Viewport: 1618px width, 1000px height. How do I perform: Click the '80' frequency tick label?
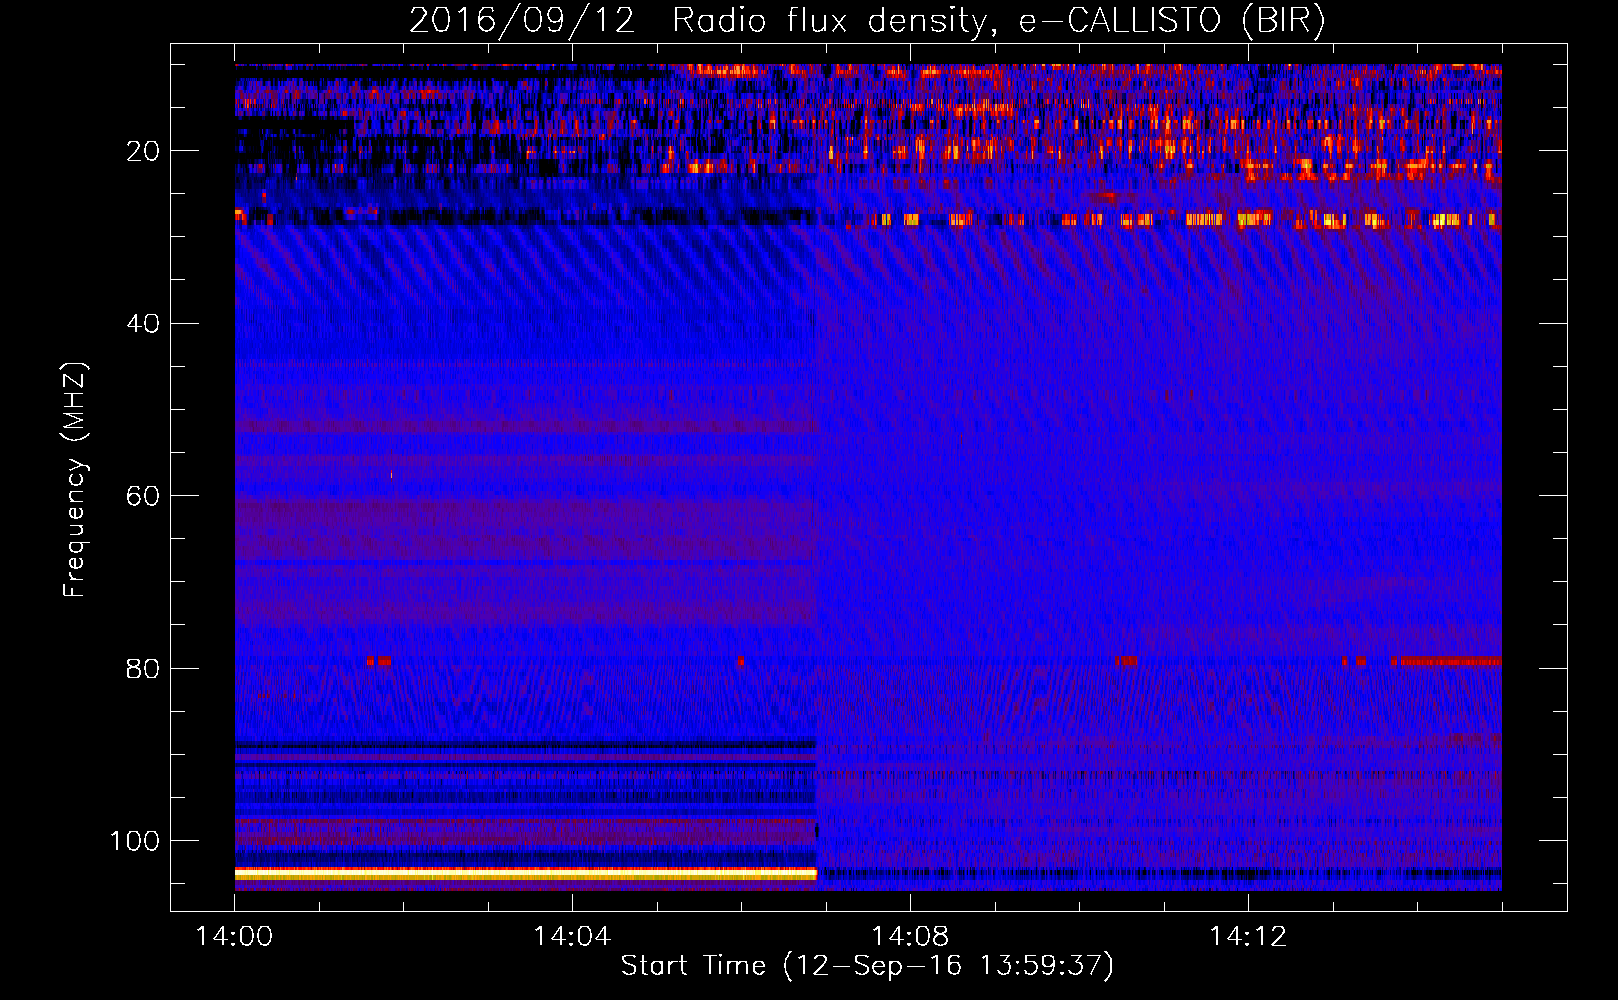click(x=143, y=669)
